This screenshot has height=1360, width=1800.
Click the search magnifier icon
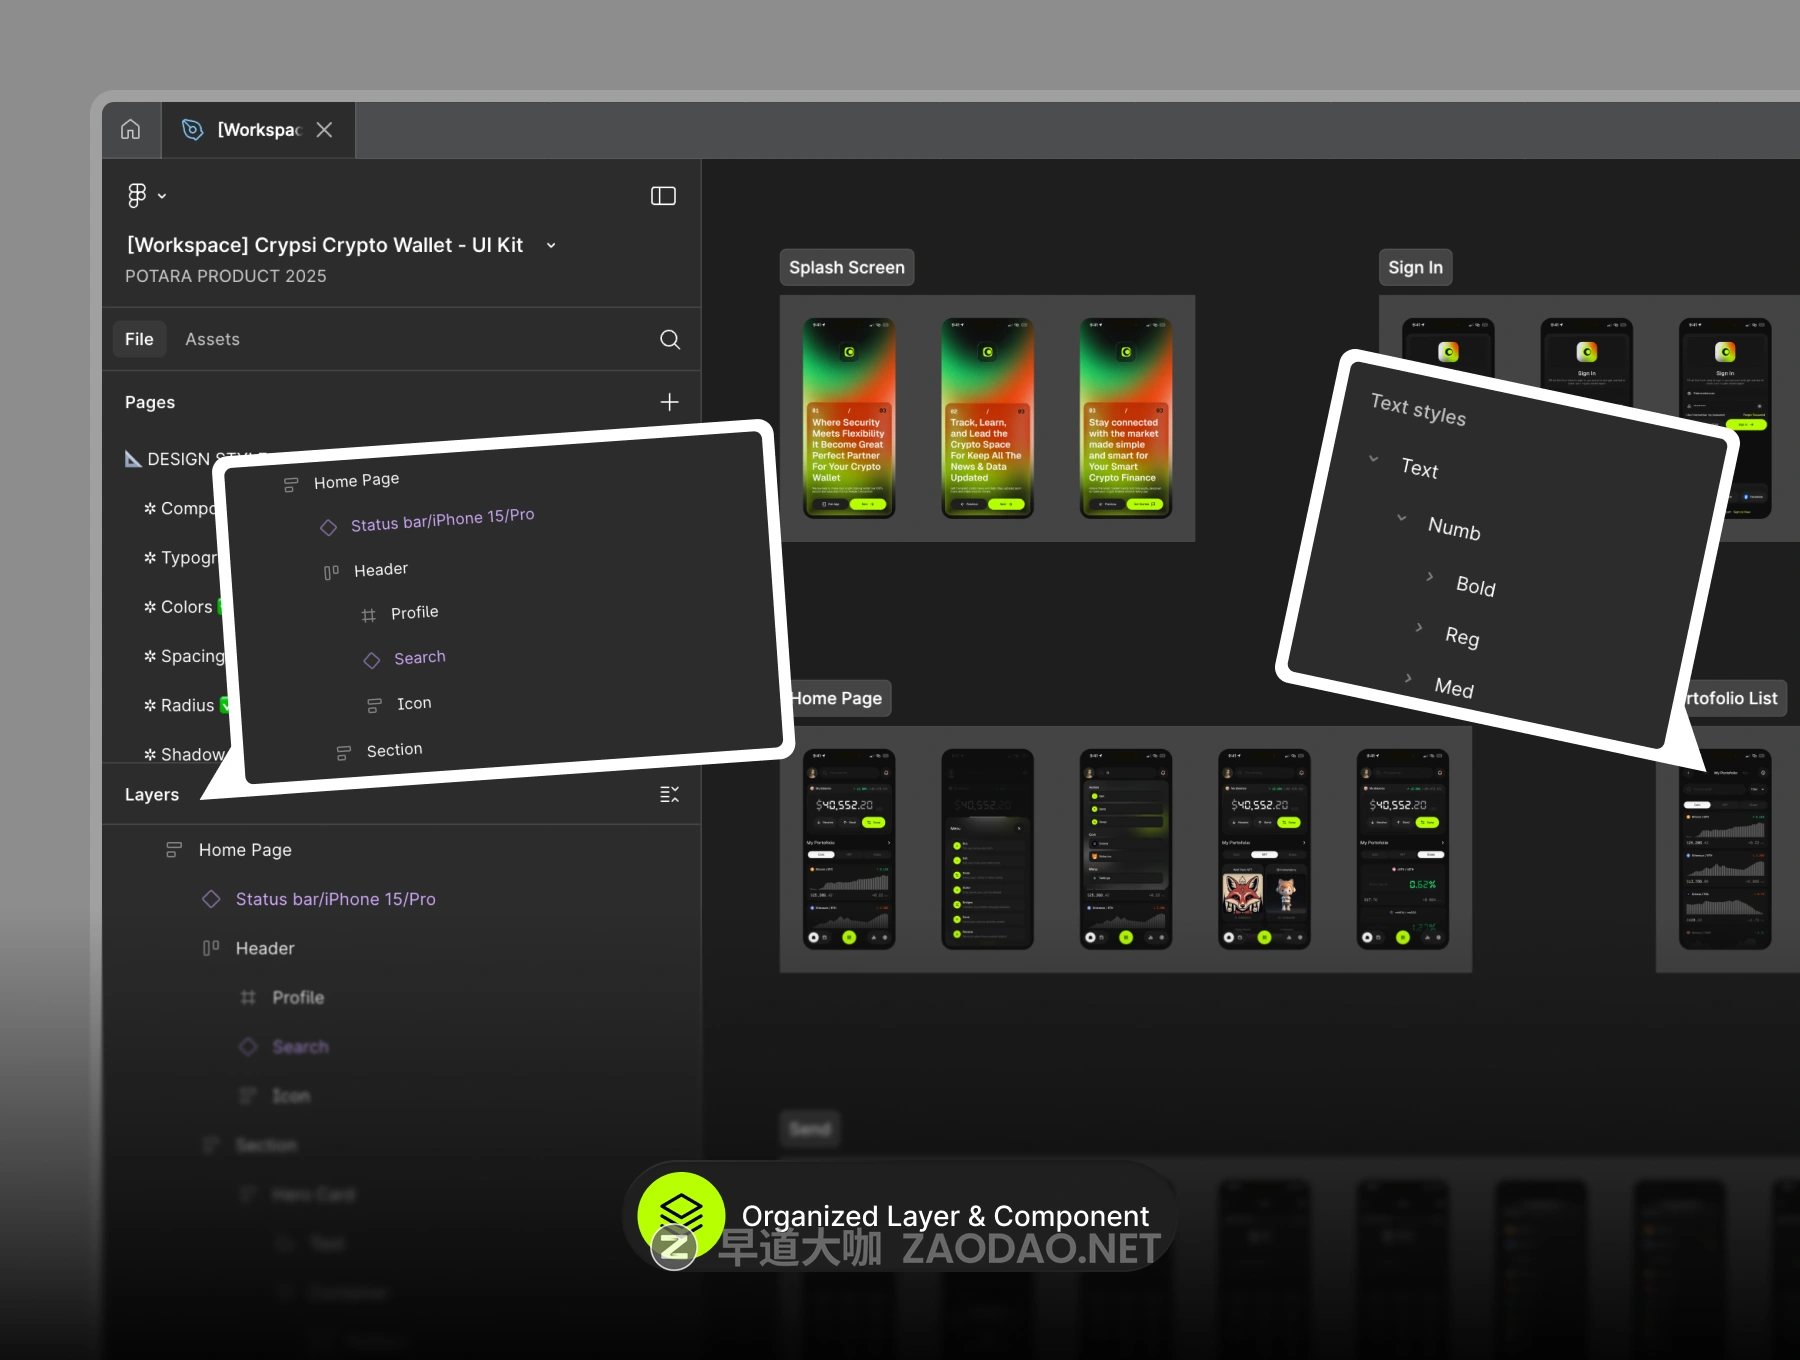pos(670,340)
